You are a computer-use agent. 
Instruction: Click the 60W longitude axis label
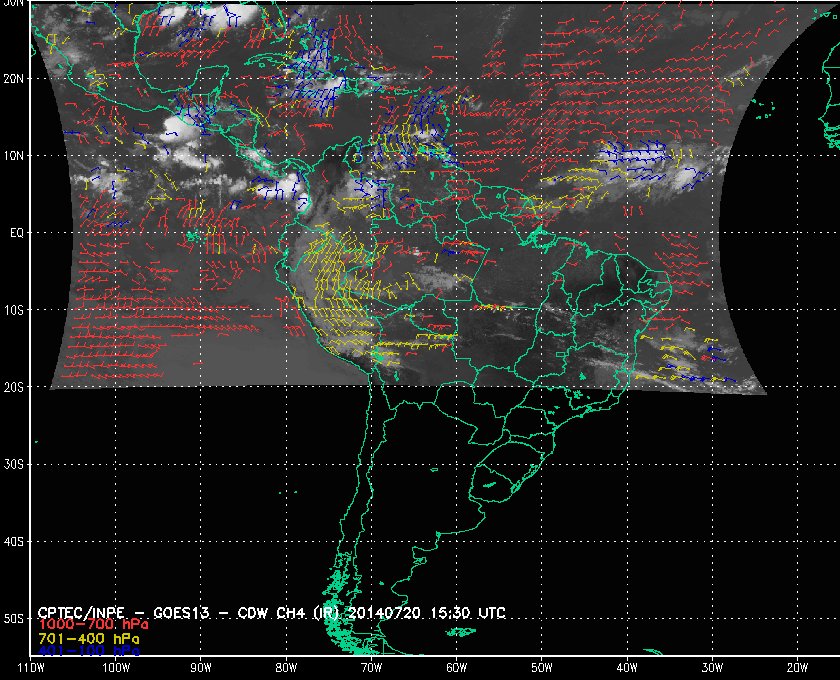456,667
